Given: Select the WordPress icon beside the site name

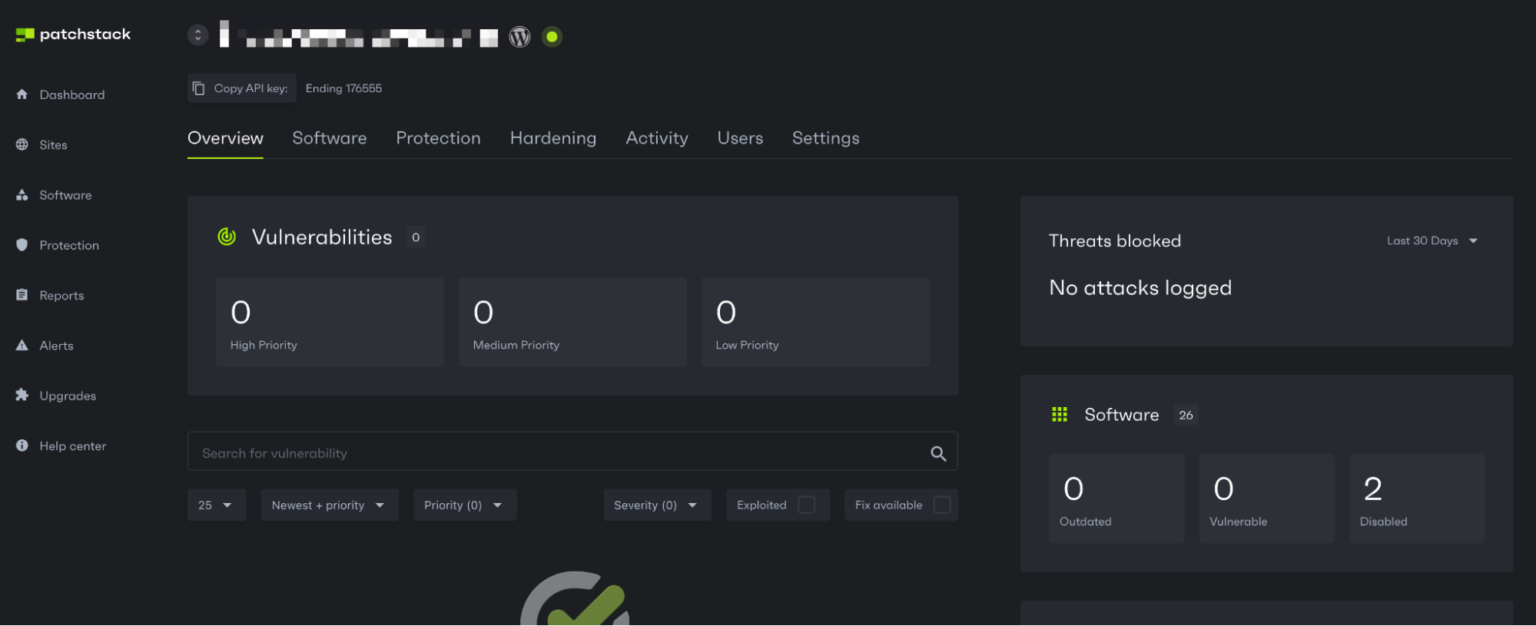Looking at the screenshot, I should 519,36.
